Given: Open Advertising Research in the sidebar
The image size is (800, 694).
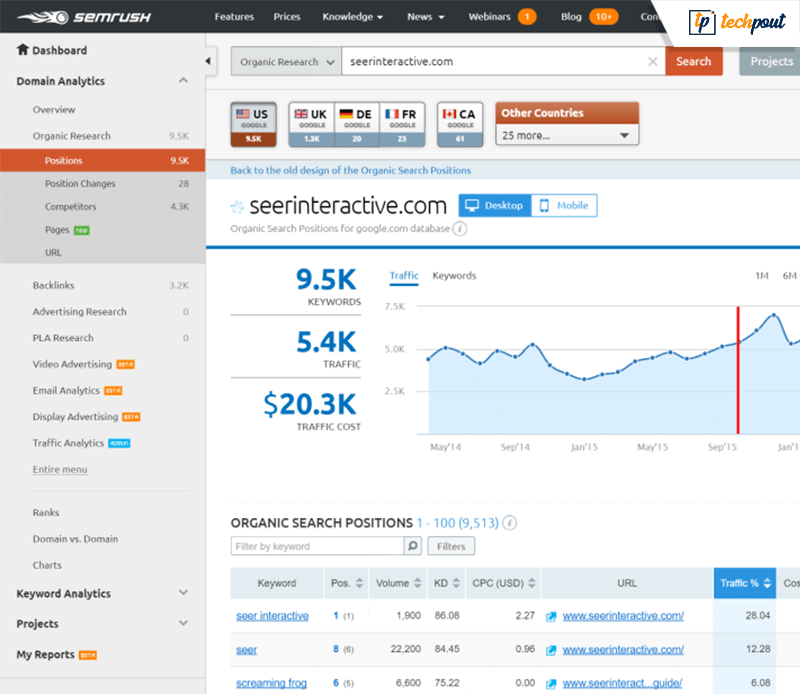Looking at the screenshot, I should (80, 312).
